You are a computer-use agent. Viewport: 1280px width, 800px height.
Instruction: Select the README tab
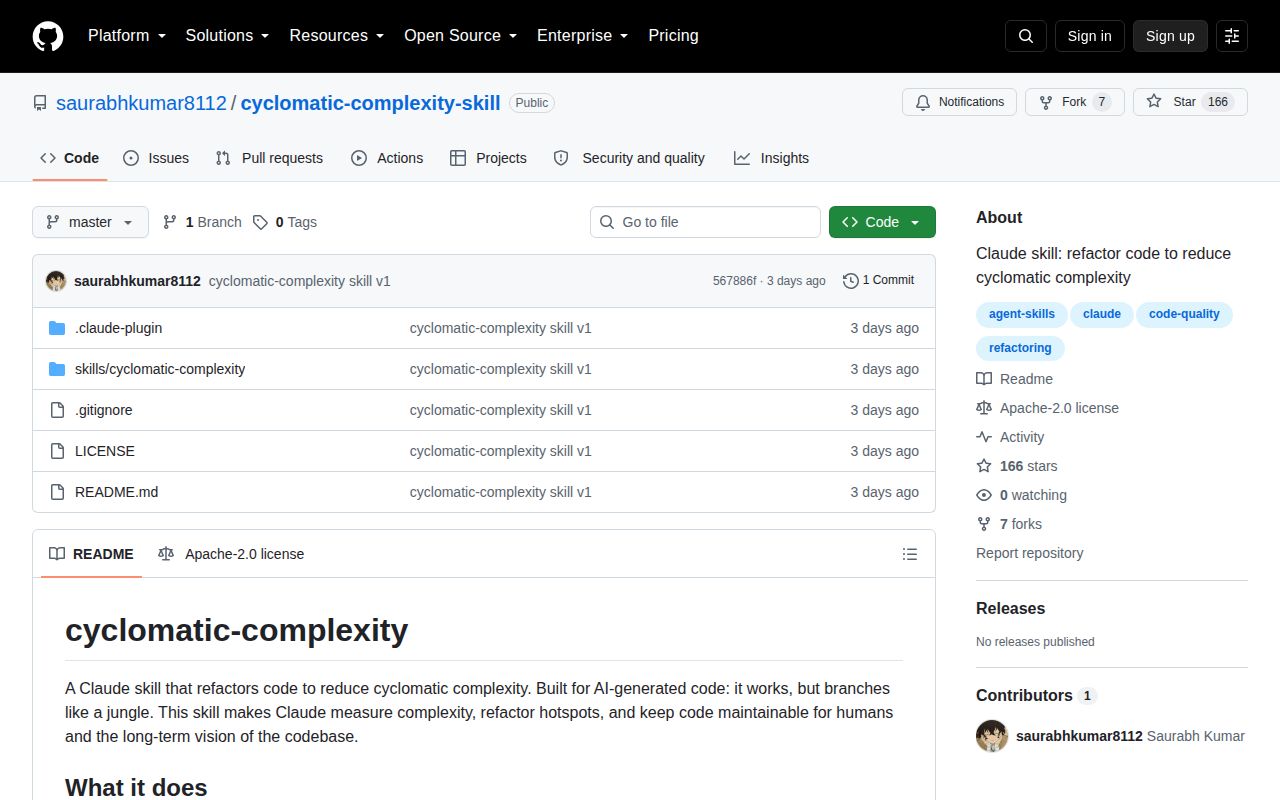[x=91, y=554]
